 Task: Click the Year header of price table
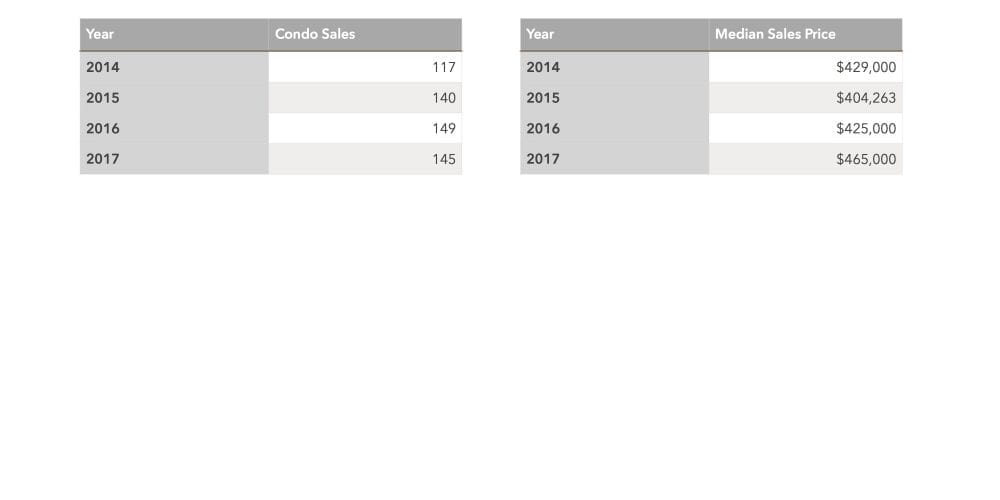tap(615, 34)
